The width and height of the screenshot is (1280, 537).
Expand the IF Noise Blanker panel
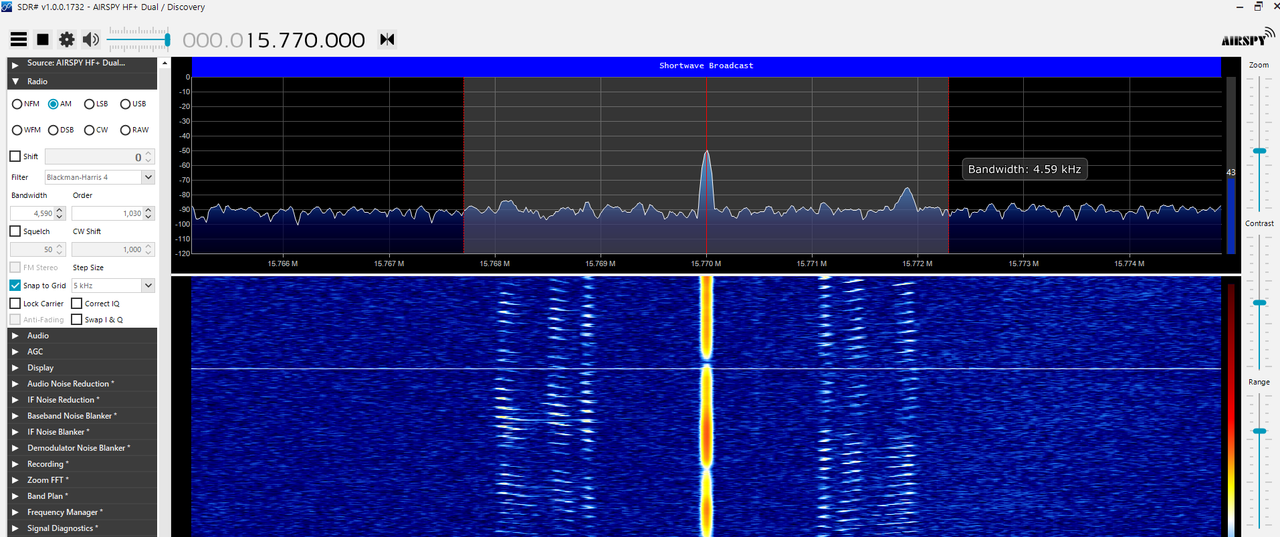83,431
